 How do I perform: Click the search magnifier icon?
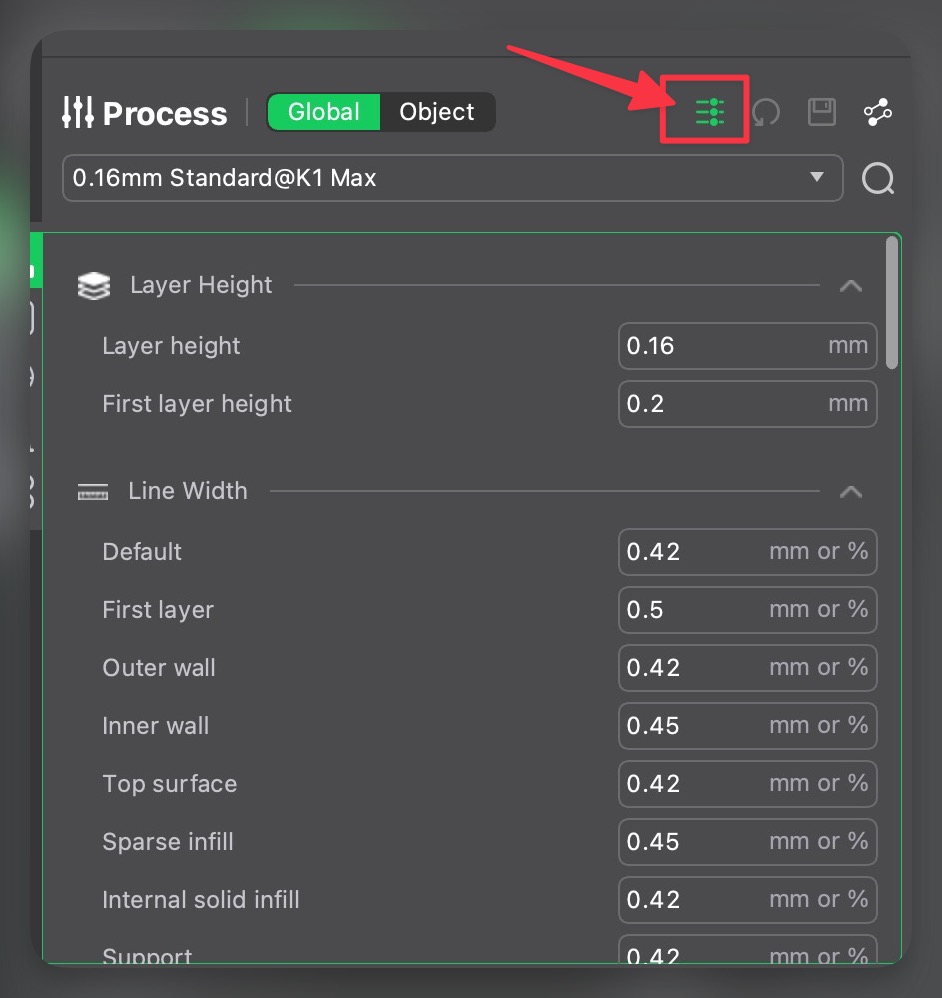[877, 179]
